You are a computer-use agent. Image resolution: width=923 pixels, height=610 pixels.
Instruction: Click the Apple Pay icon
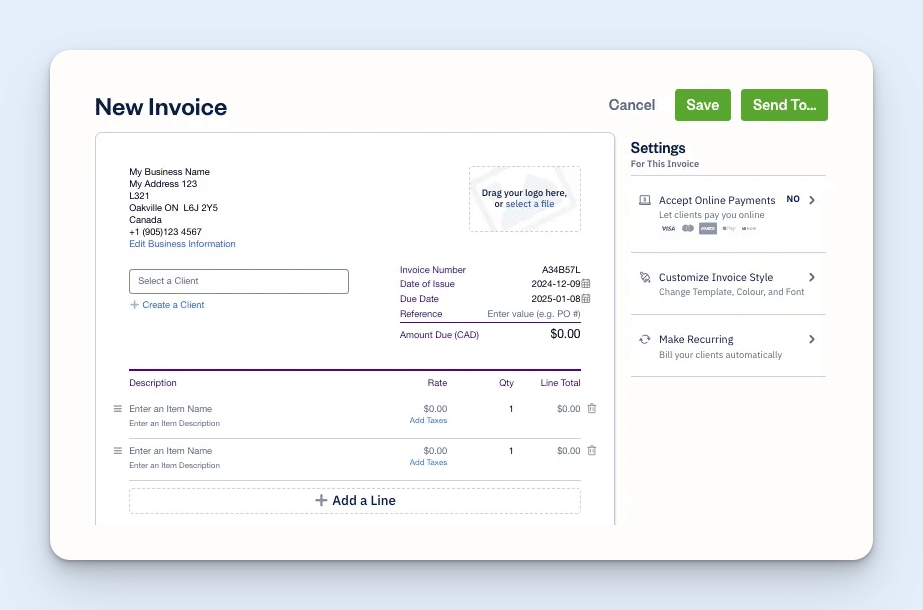click(x=729, y=228)
